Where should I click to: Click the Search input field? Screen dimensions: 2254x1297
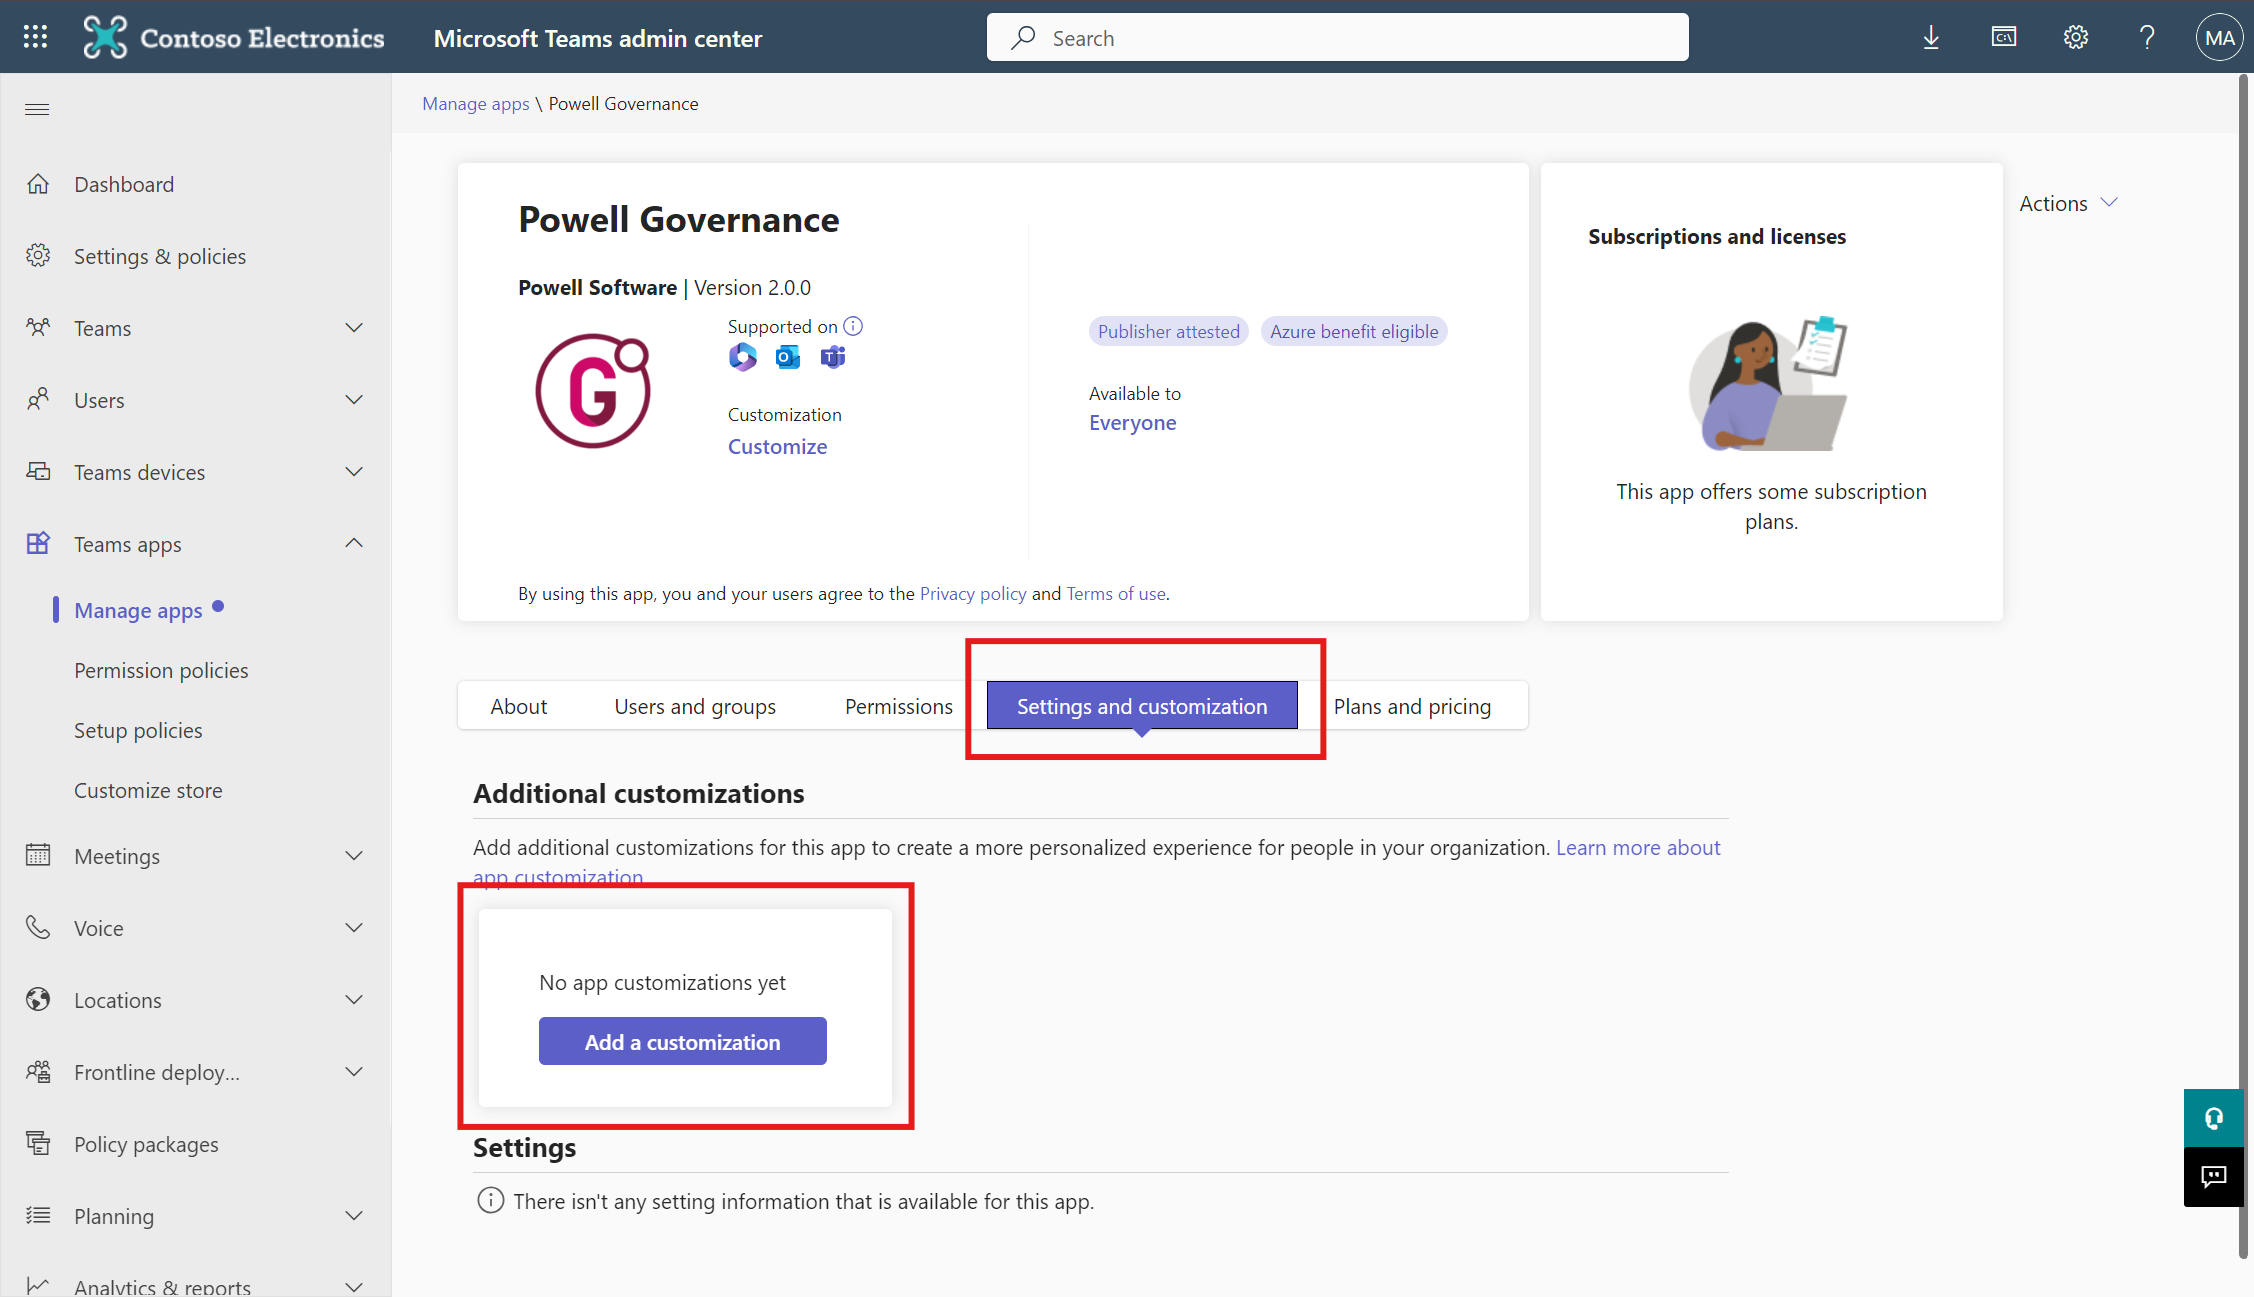[x=1337, y=37]
